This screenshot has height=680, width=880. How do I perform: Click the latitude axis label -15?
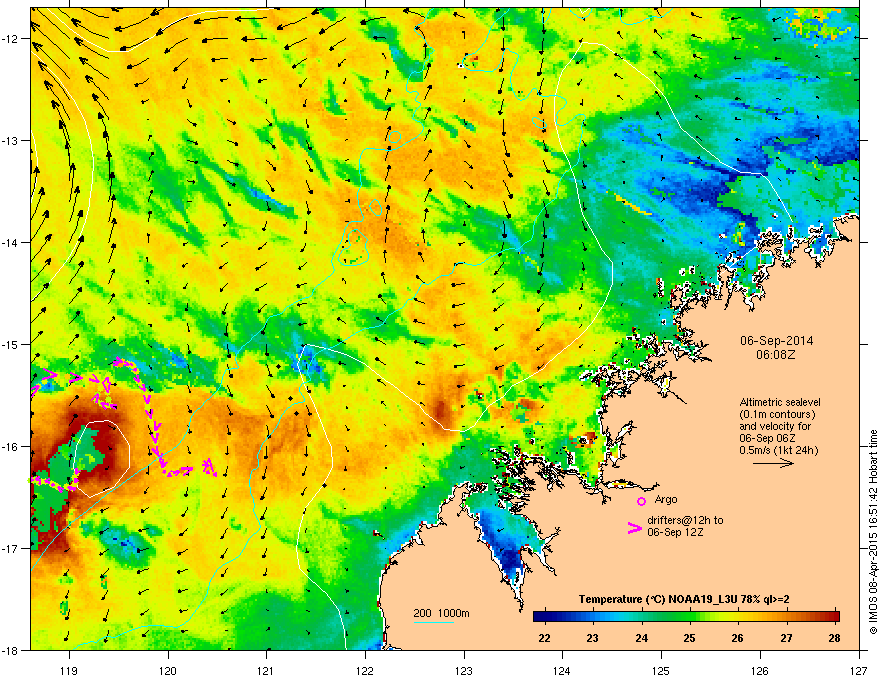tap(11, 344)
